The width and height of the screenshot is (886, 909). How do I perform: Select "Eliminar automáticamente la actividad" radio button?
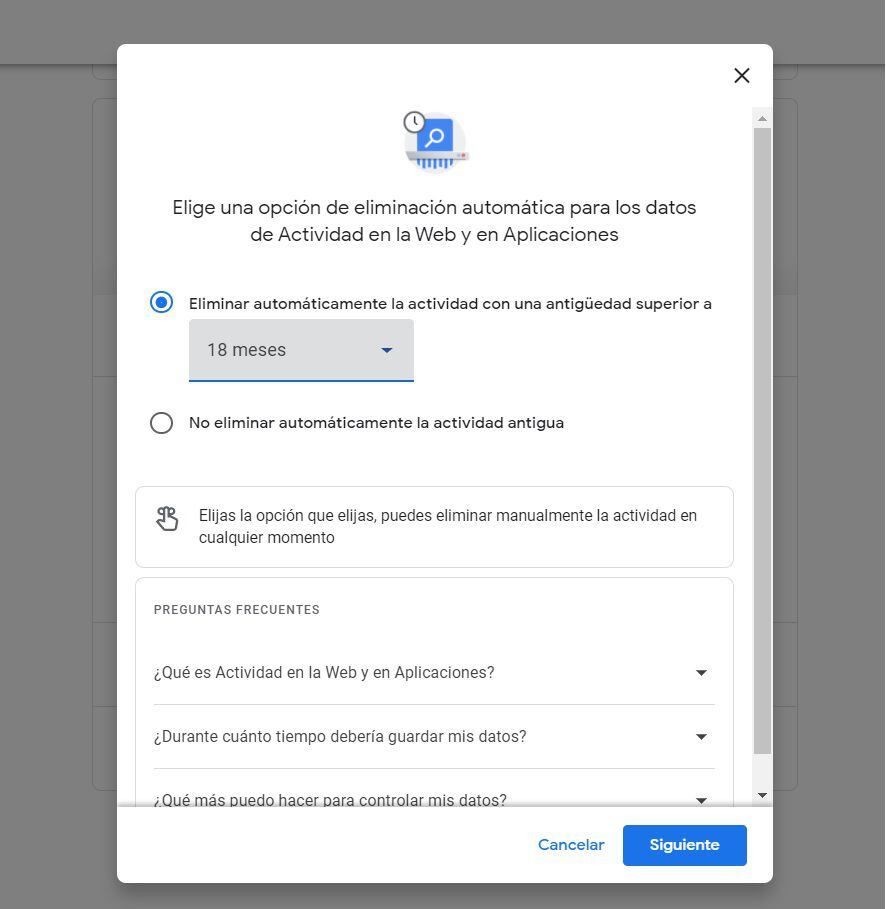(161, 303)
